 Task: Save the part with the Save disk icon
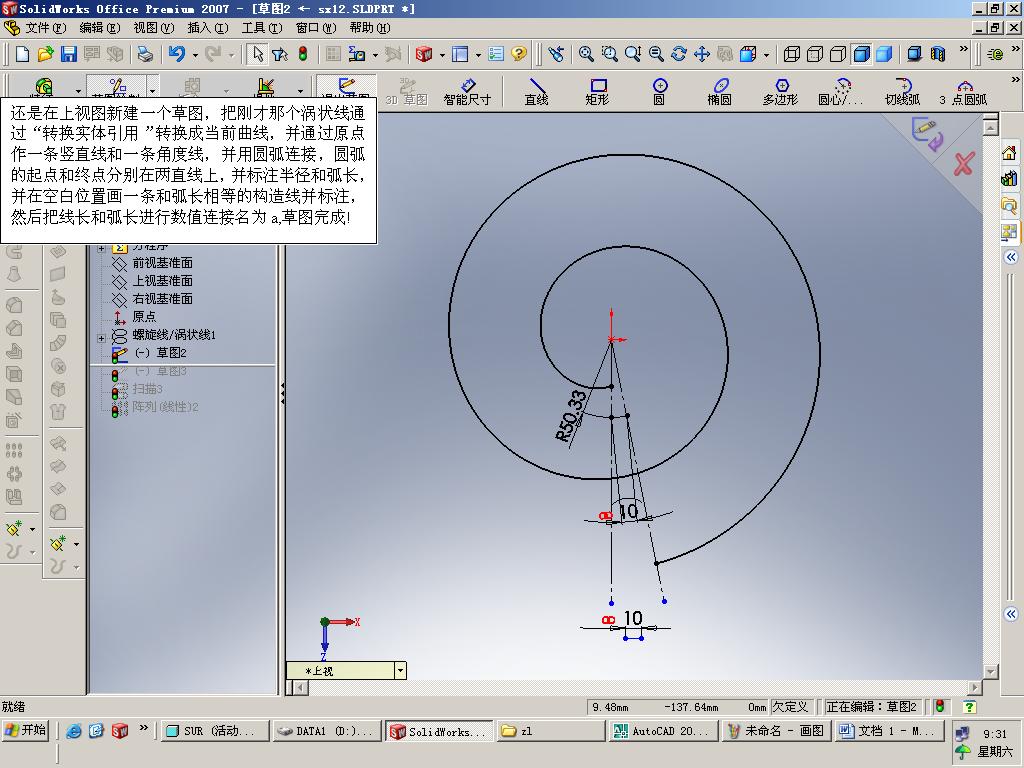[x=69, y=54]
